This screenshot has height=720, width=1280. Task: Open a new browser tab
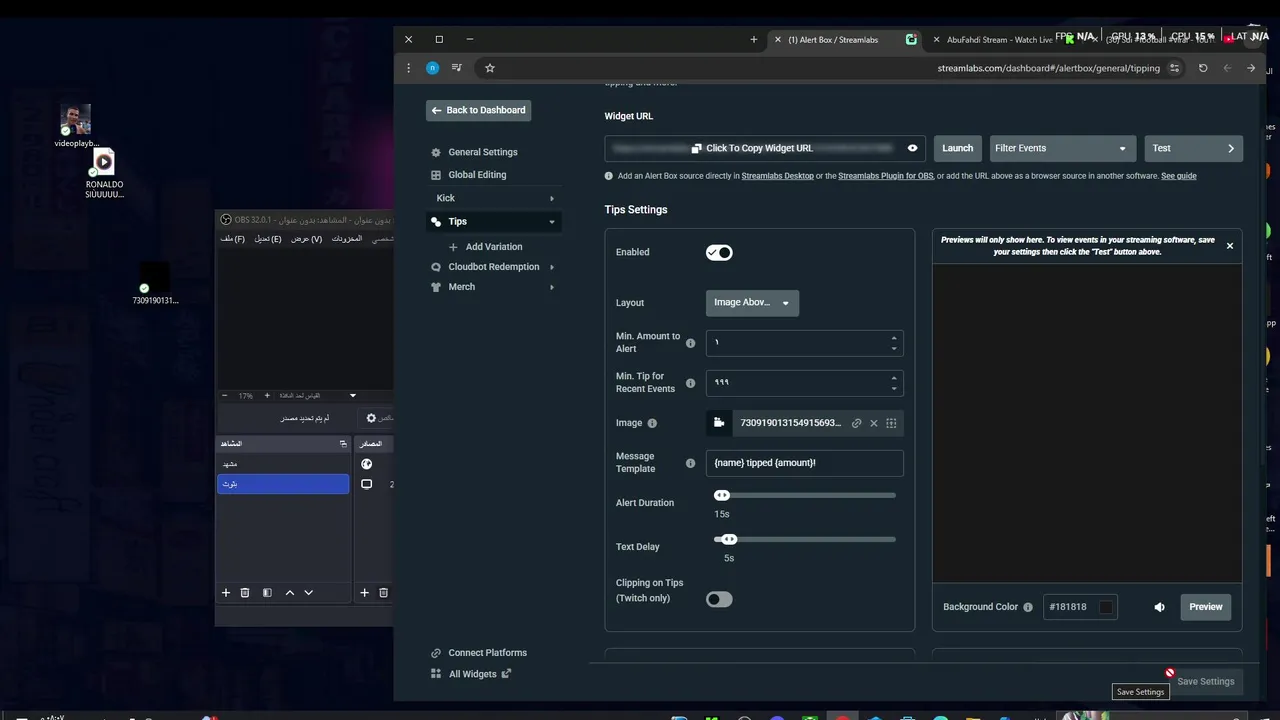click(x=754, y=40)
